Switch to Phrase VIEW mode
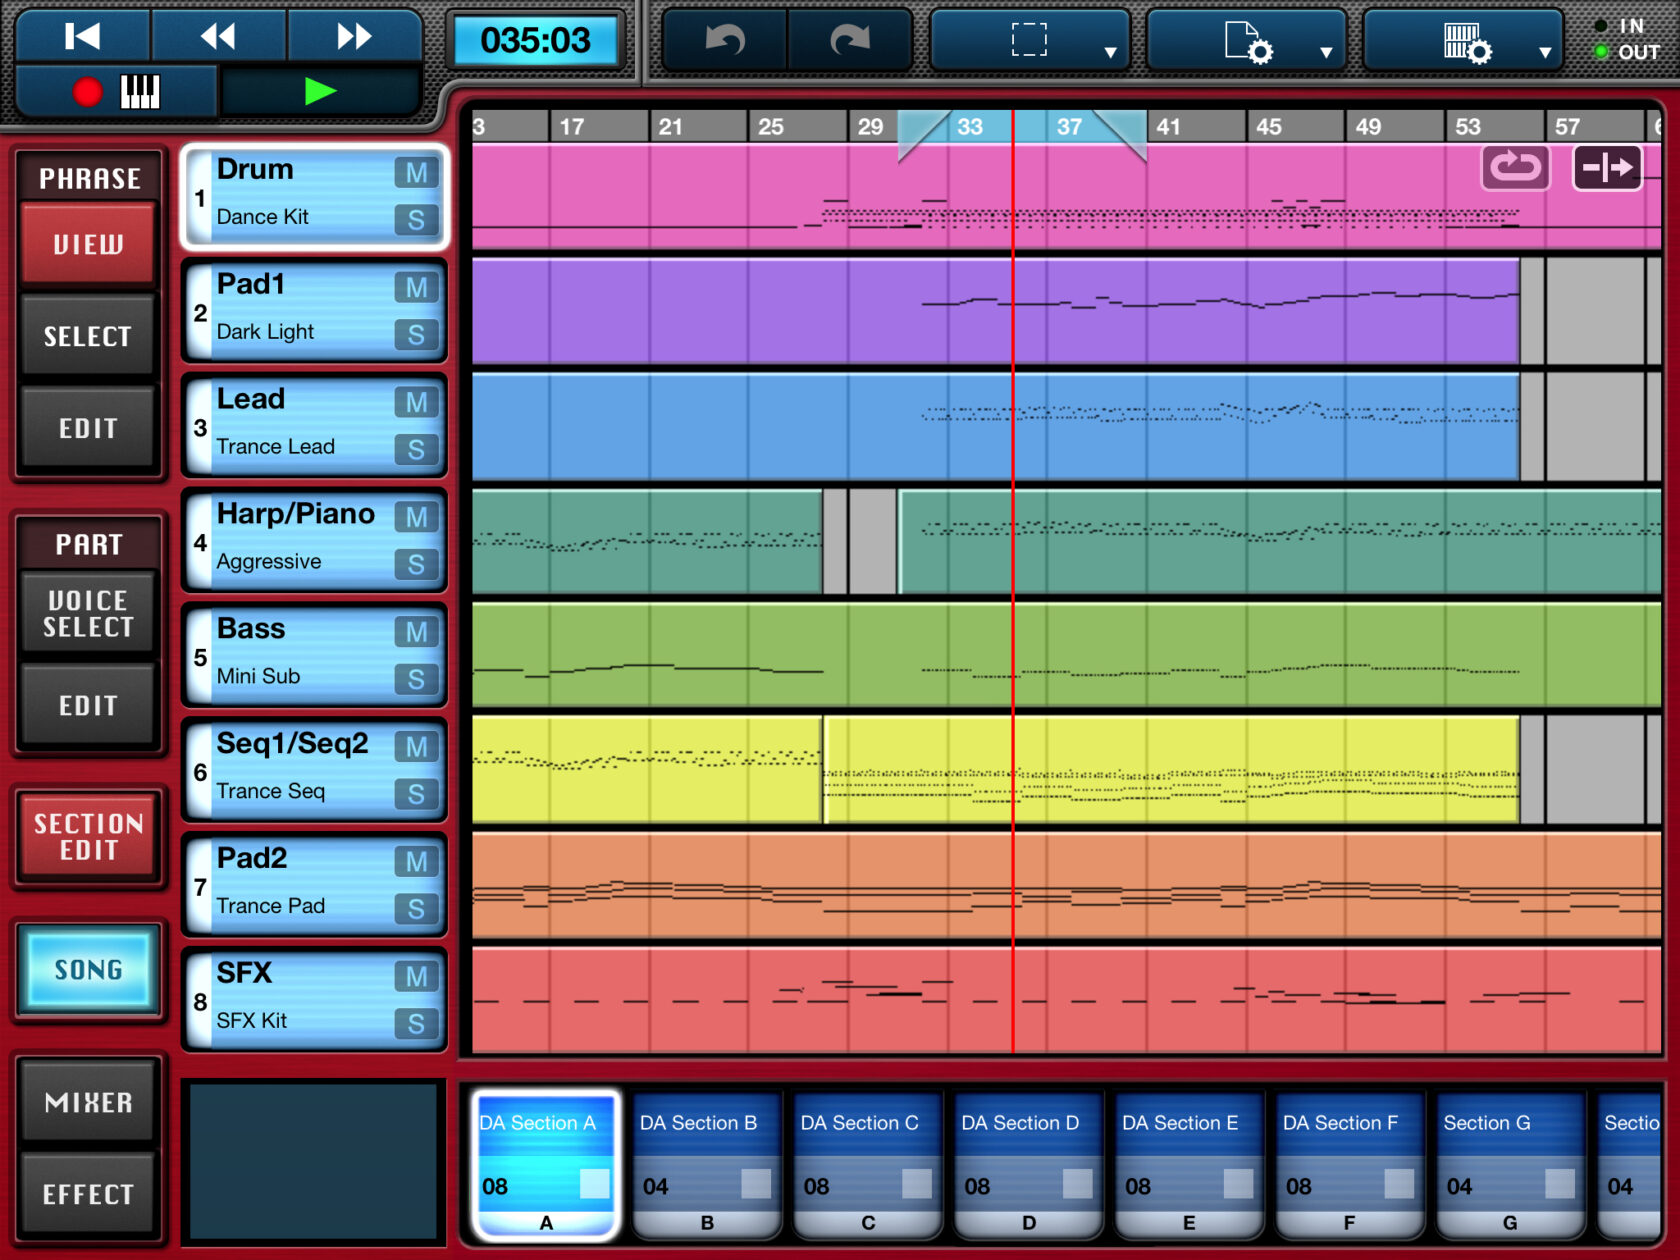1680x1260 pixels. click(x=88, y=245)
